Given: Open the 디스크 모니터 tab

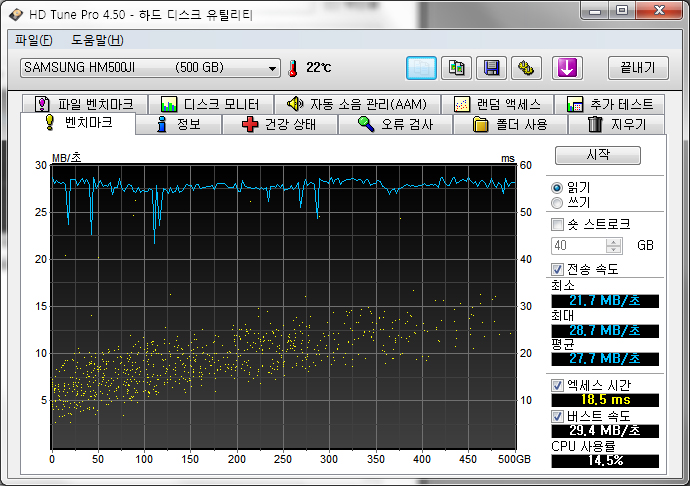Looking at the screenshot, I should tap(210, 104).
